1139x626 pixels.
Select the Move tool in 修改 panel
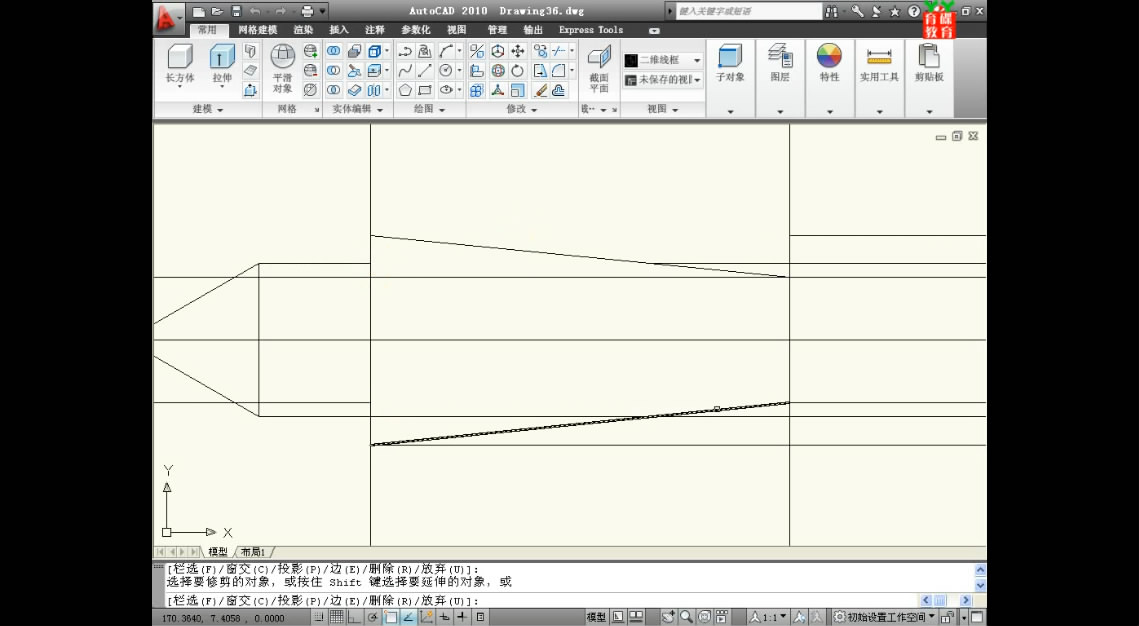518,51
